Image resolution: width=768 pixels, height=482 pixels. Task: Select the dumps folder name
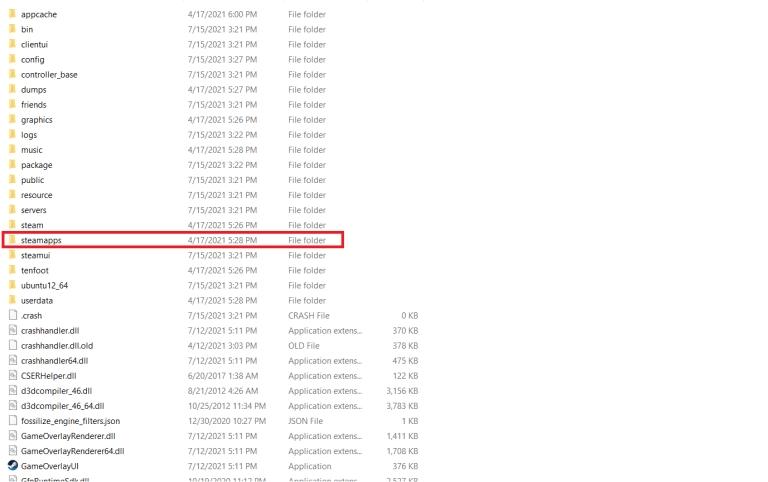(x=33, y=90)
